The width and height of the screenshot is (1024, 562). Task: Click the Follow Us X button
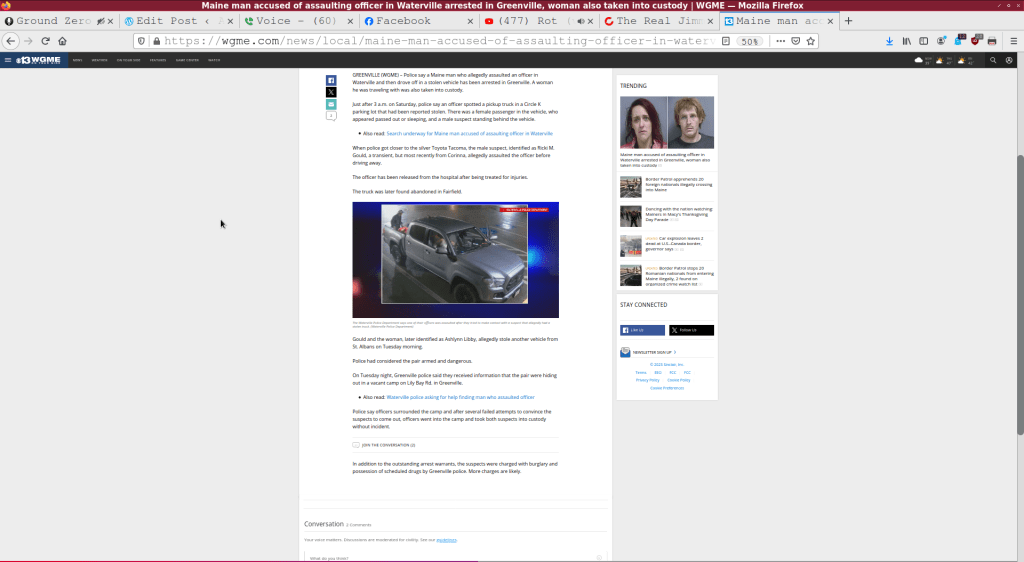click(691, 330)
